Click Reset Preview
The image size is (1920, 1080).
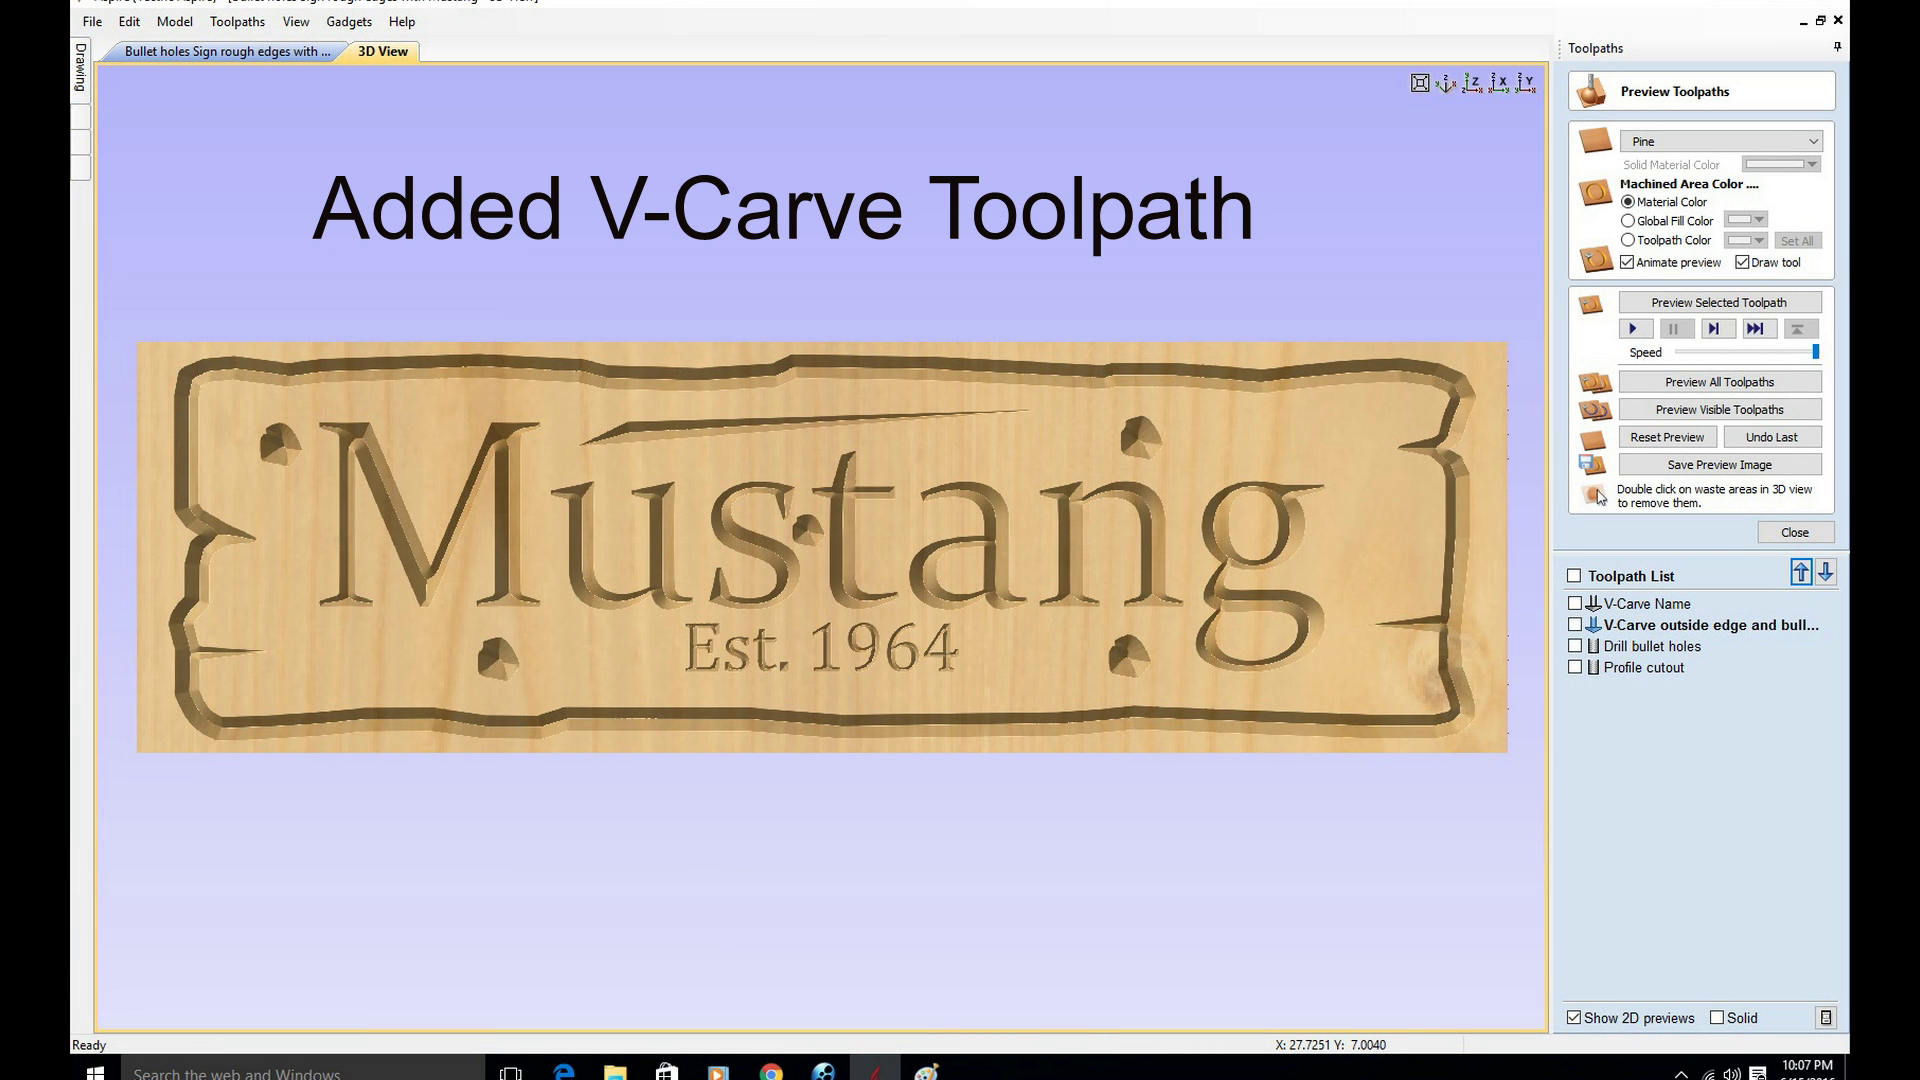pyautogui.click(x=1667, y=437)
